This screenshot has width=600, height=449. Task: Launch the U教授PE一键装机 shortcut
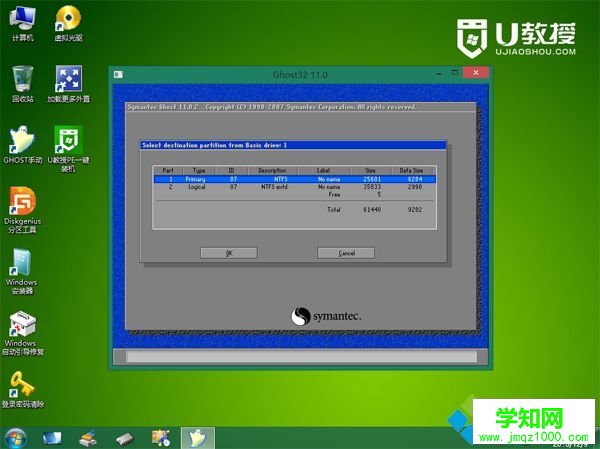68,149
